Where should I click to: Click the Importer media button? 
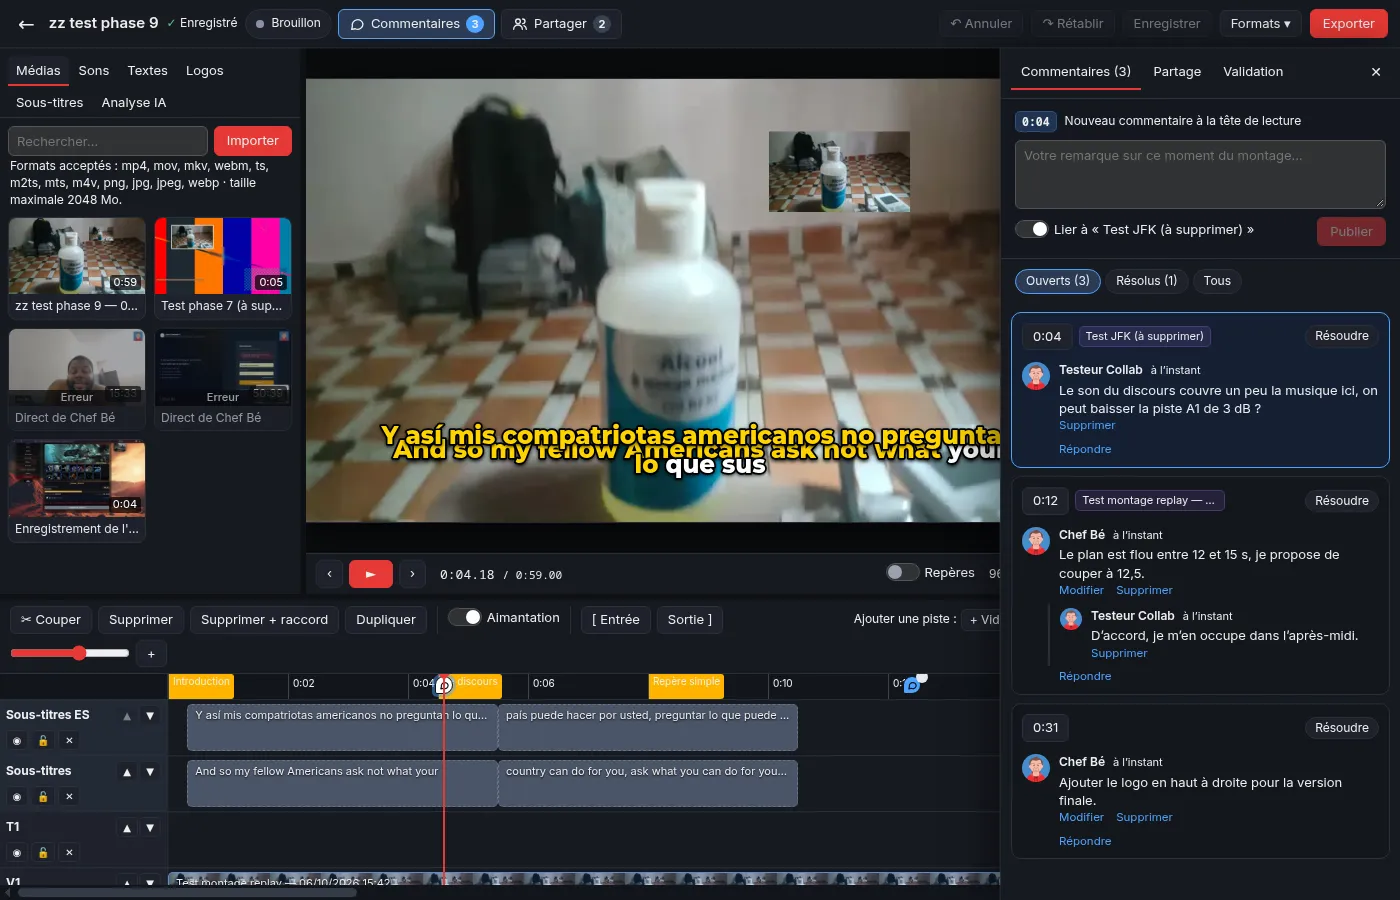[253, 141]
